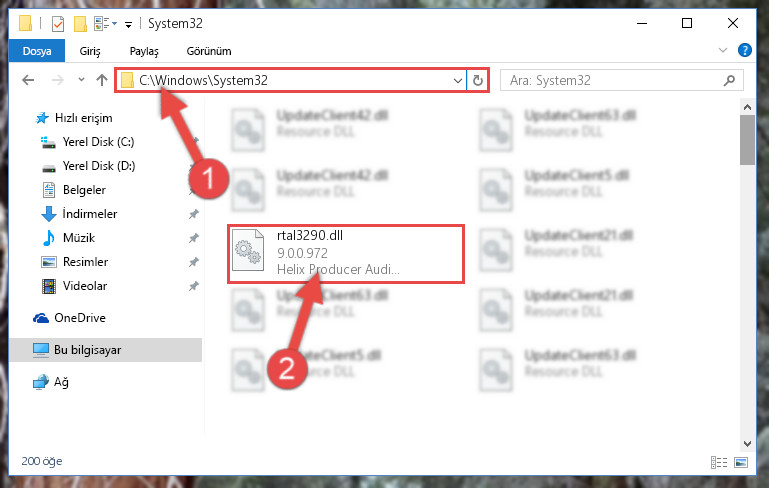Refresh the System32 folder view
The width and height of the screenshot is (769, 488).
478,80
